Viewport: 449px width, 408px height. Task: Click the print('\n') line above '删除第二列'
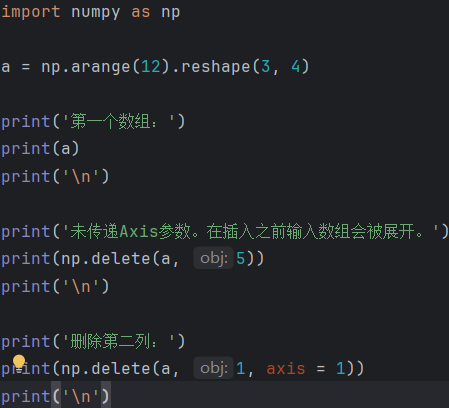55,286
